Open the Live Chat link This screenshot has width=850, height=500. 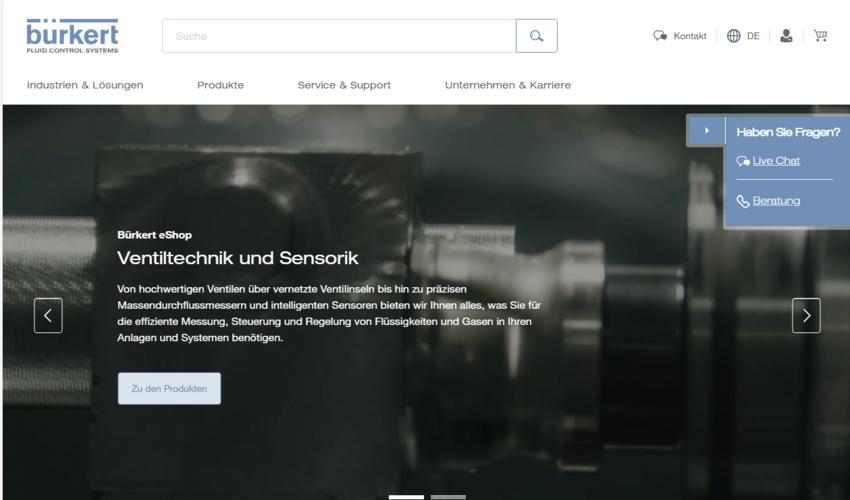[776, 161]
